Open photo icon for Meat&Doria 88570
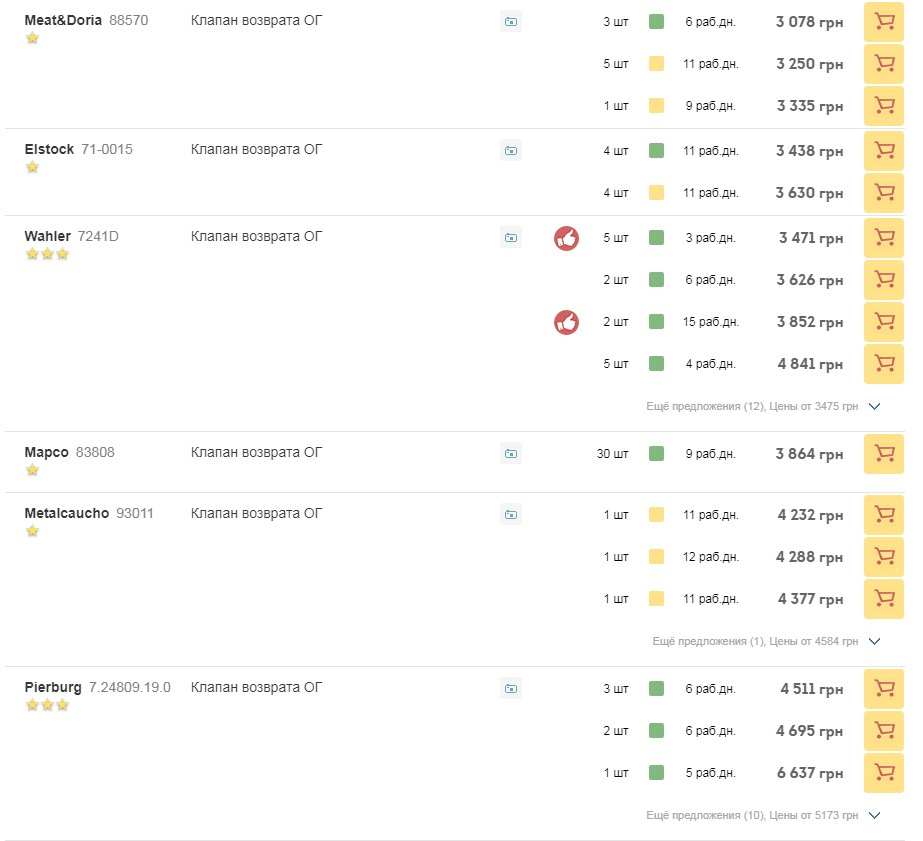The width and height of the screenshot is (923, 841). pos(510,22)
